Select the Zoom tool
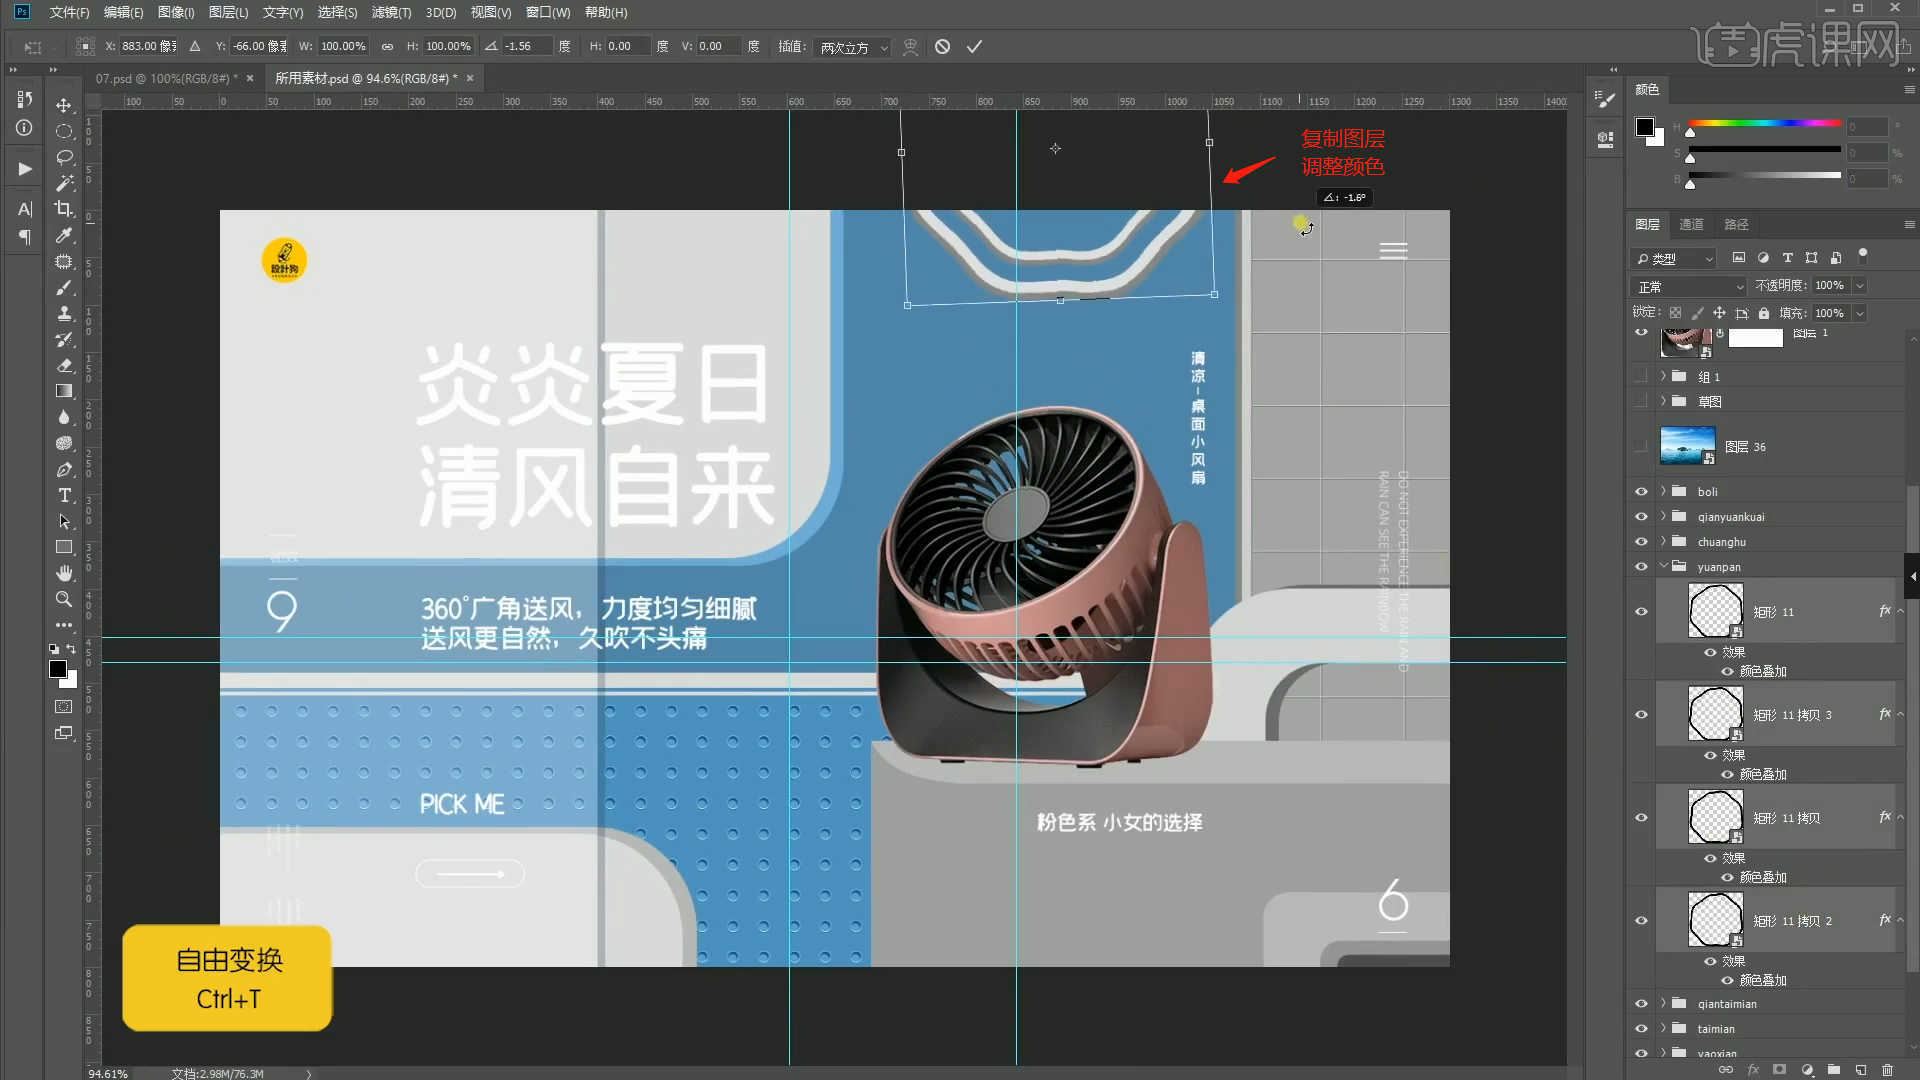1920x1080 pixels. coord(64,599)
